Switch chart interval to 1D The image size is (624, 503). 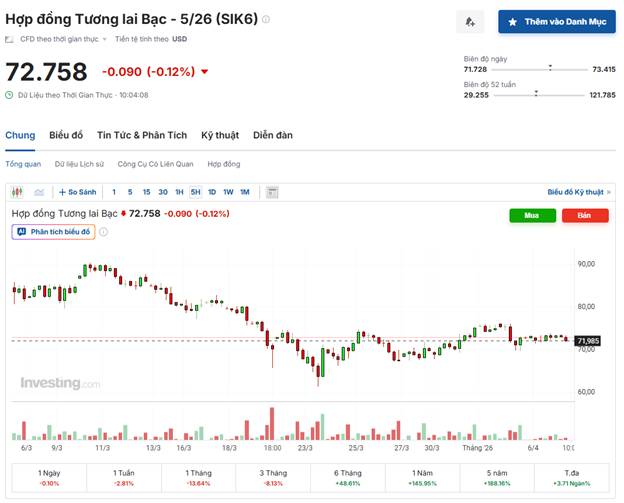coord(211,191)
